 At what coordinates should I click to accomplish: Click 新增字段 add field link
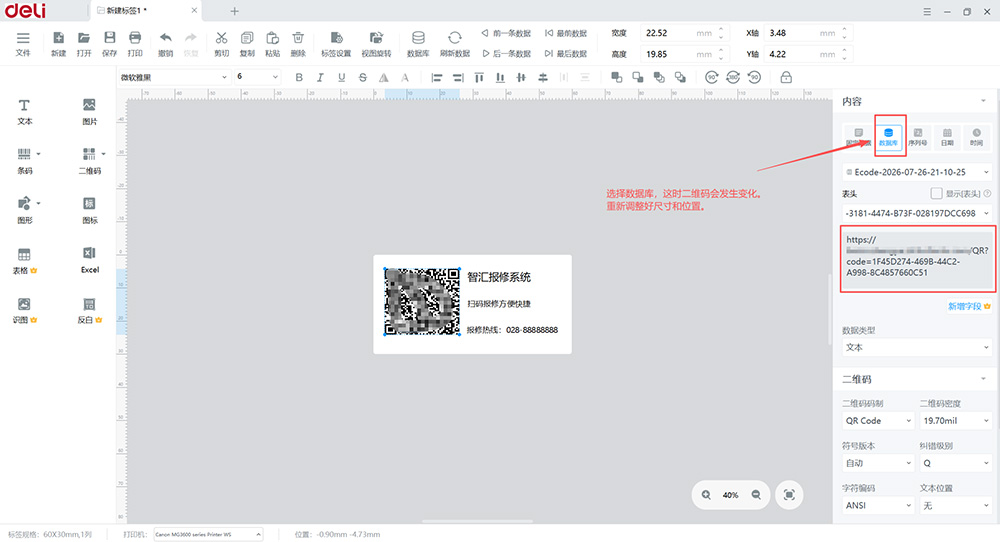(x=969, y=306)
